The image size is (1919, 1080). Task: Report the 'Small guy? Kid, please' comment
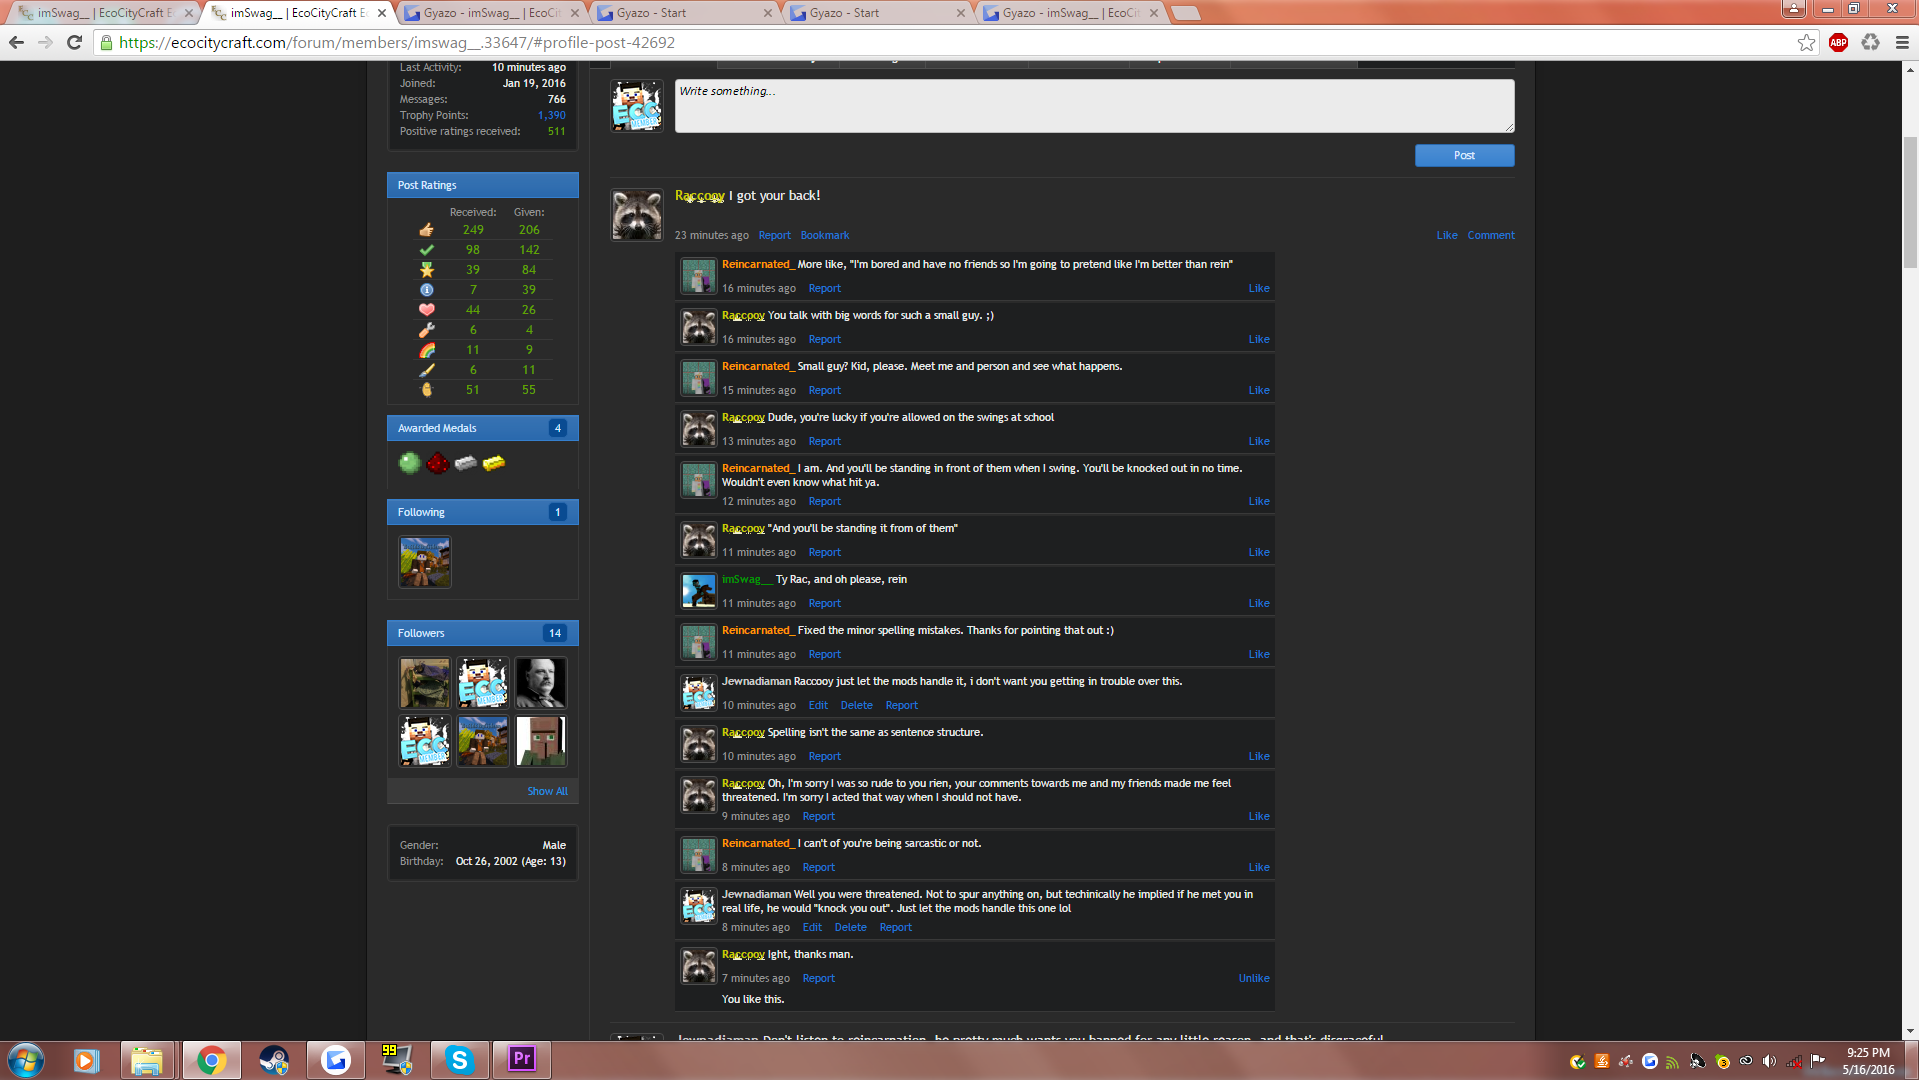click(x=824, y=390)
